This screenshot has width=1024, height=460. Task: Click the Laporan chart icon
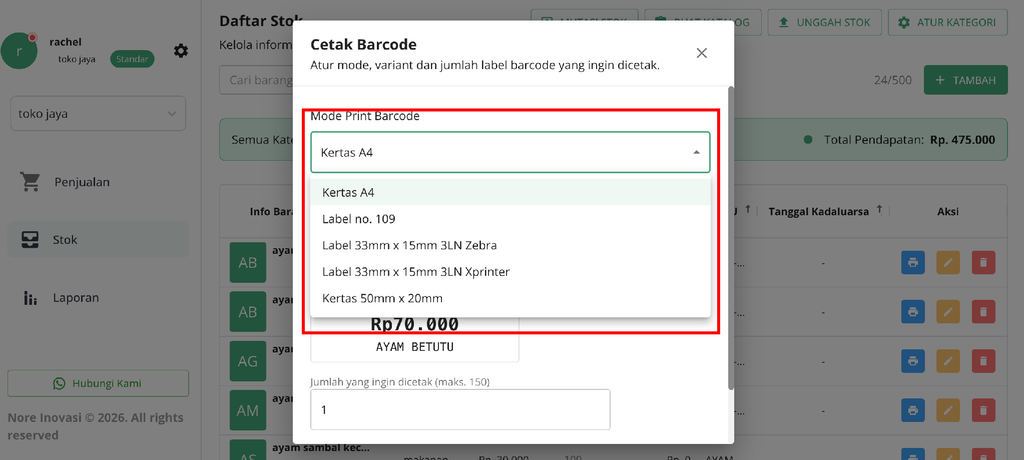tap(30, 298)
